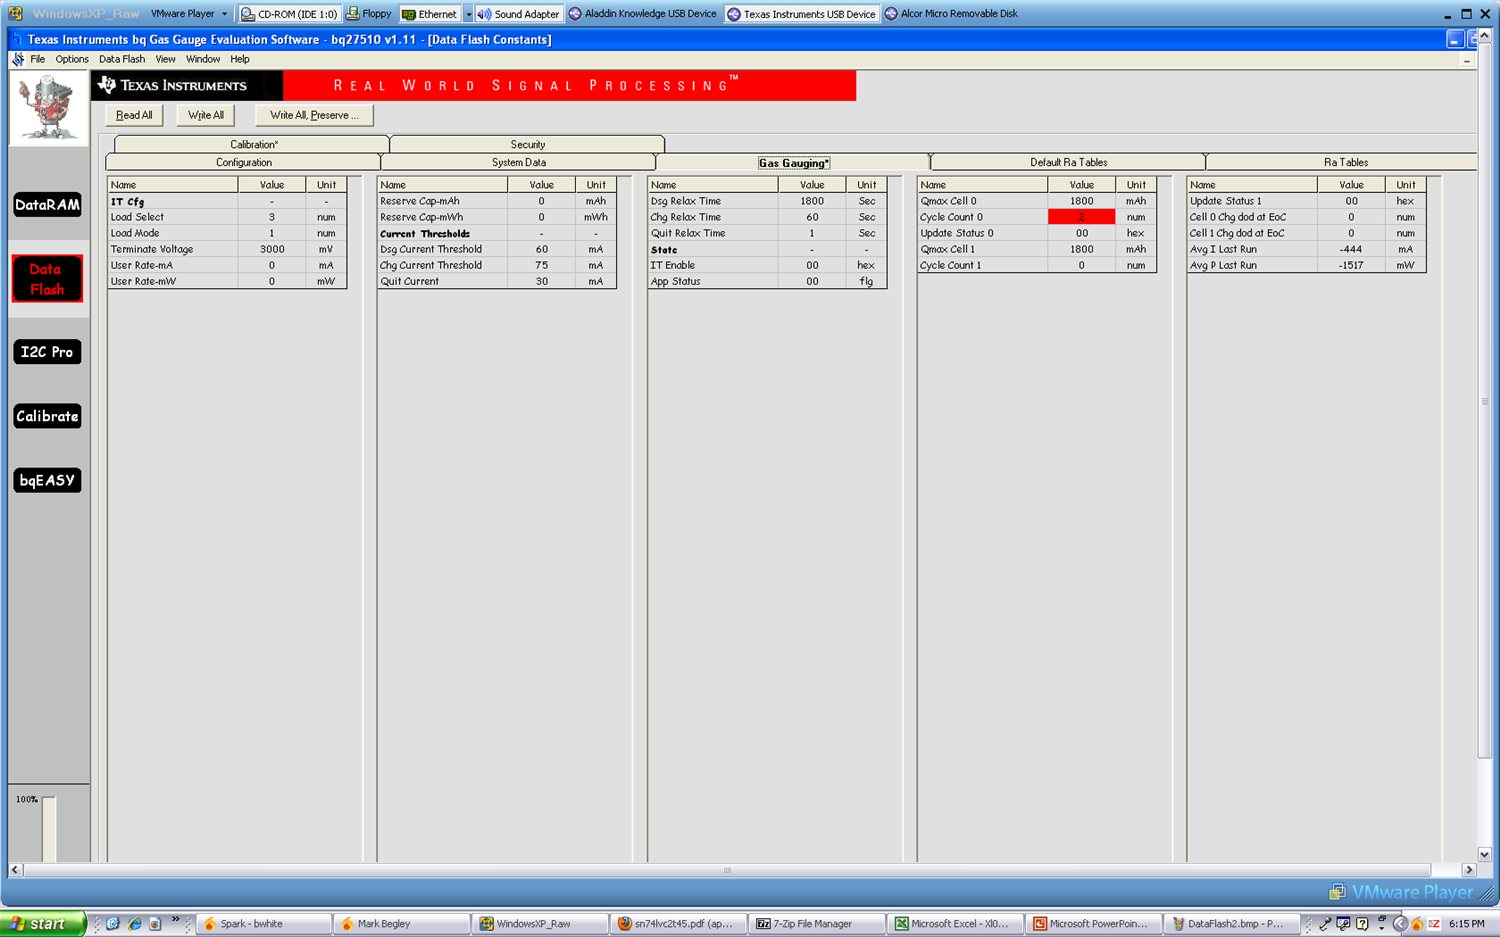This screenshot has width=1500, height=937.
Task: Switch to the Spark - bwhite taskbar item
Action: pyautogui.click(x=265, y=924)
